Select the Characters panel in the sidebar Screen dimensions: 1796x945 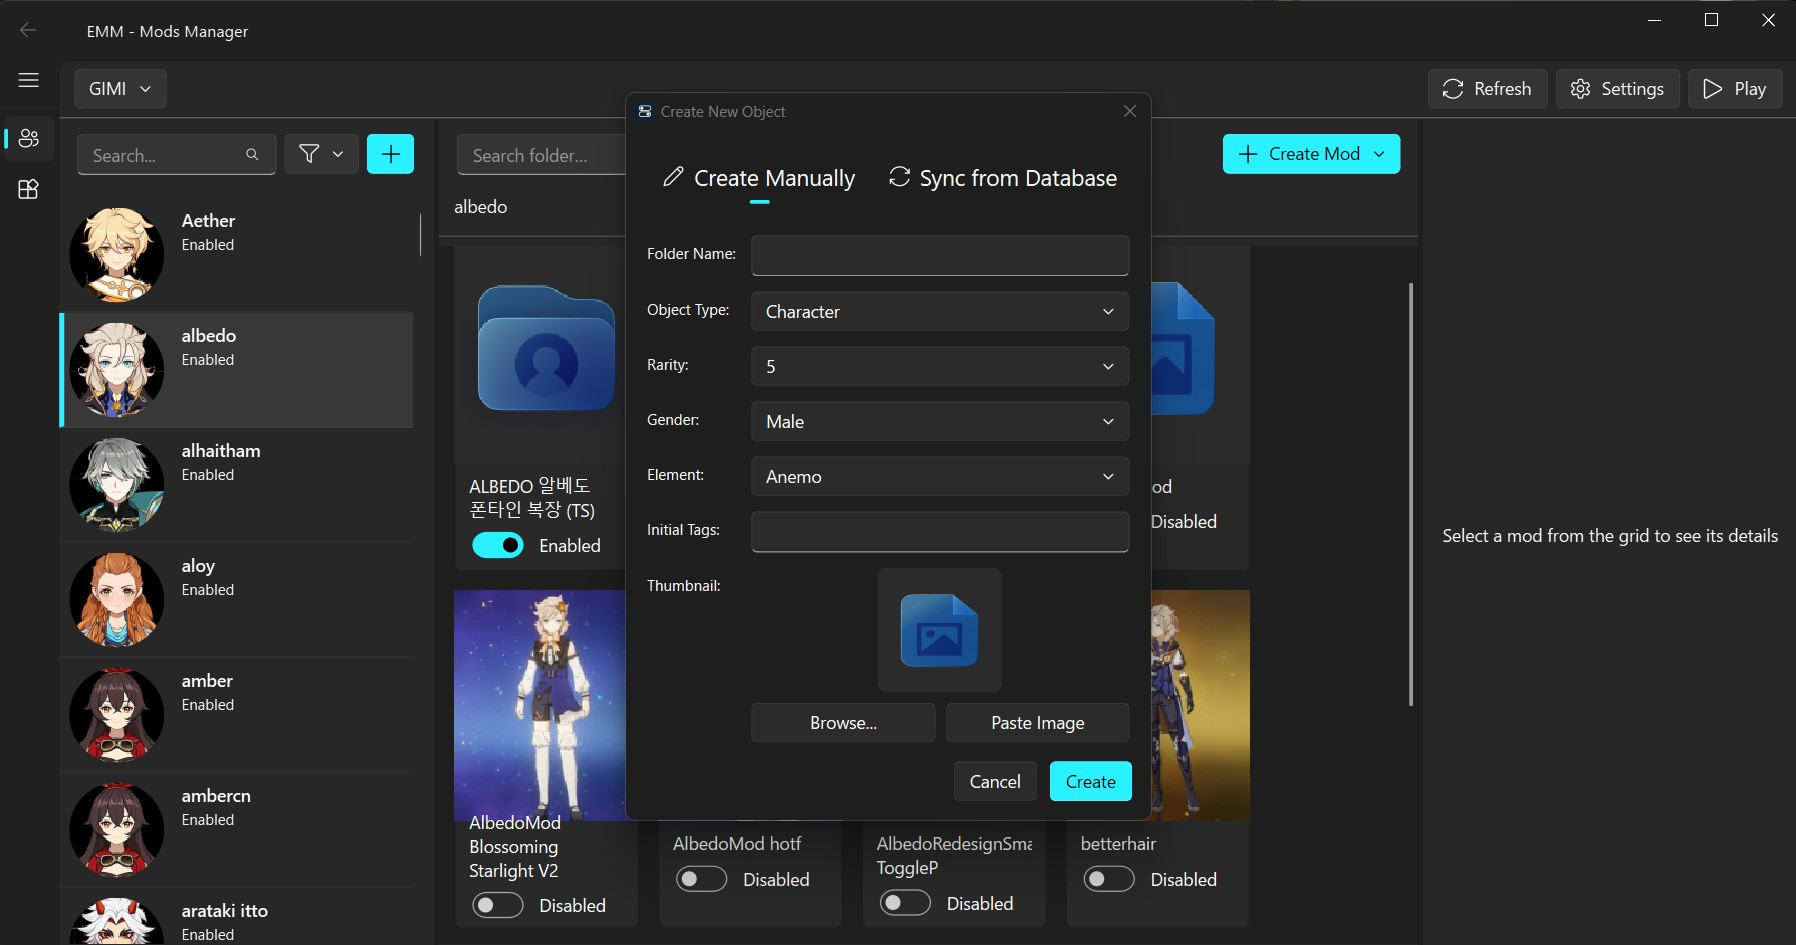(x=28, y=139)
